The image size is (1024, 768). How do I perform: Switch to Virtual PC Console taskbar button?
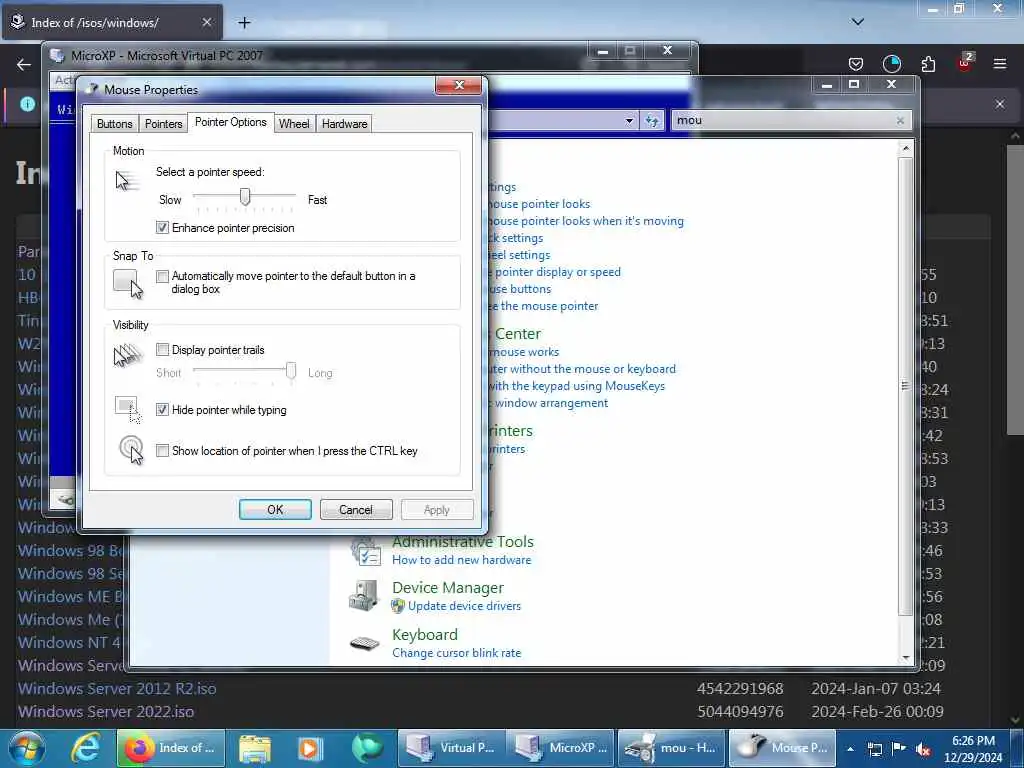pyautogui.click(x=451, y=748)
